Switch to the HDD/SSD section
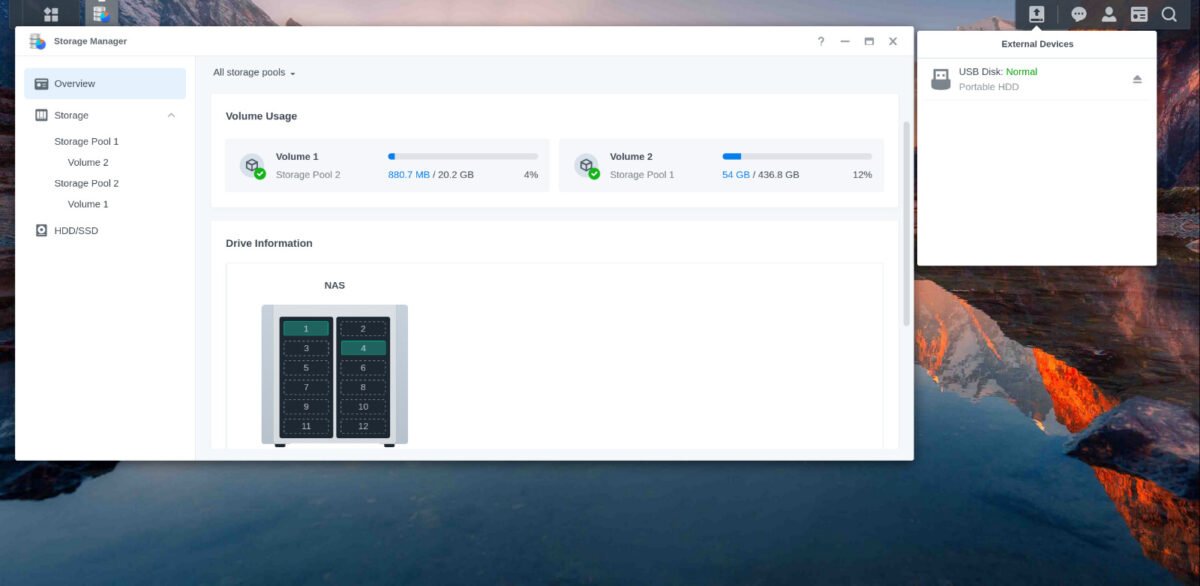 pos(75,230)
